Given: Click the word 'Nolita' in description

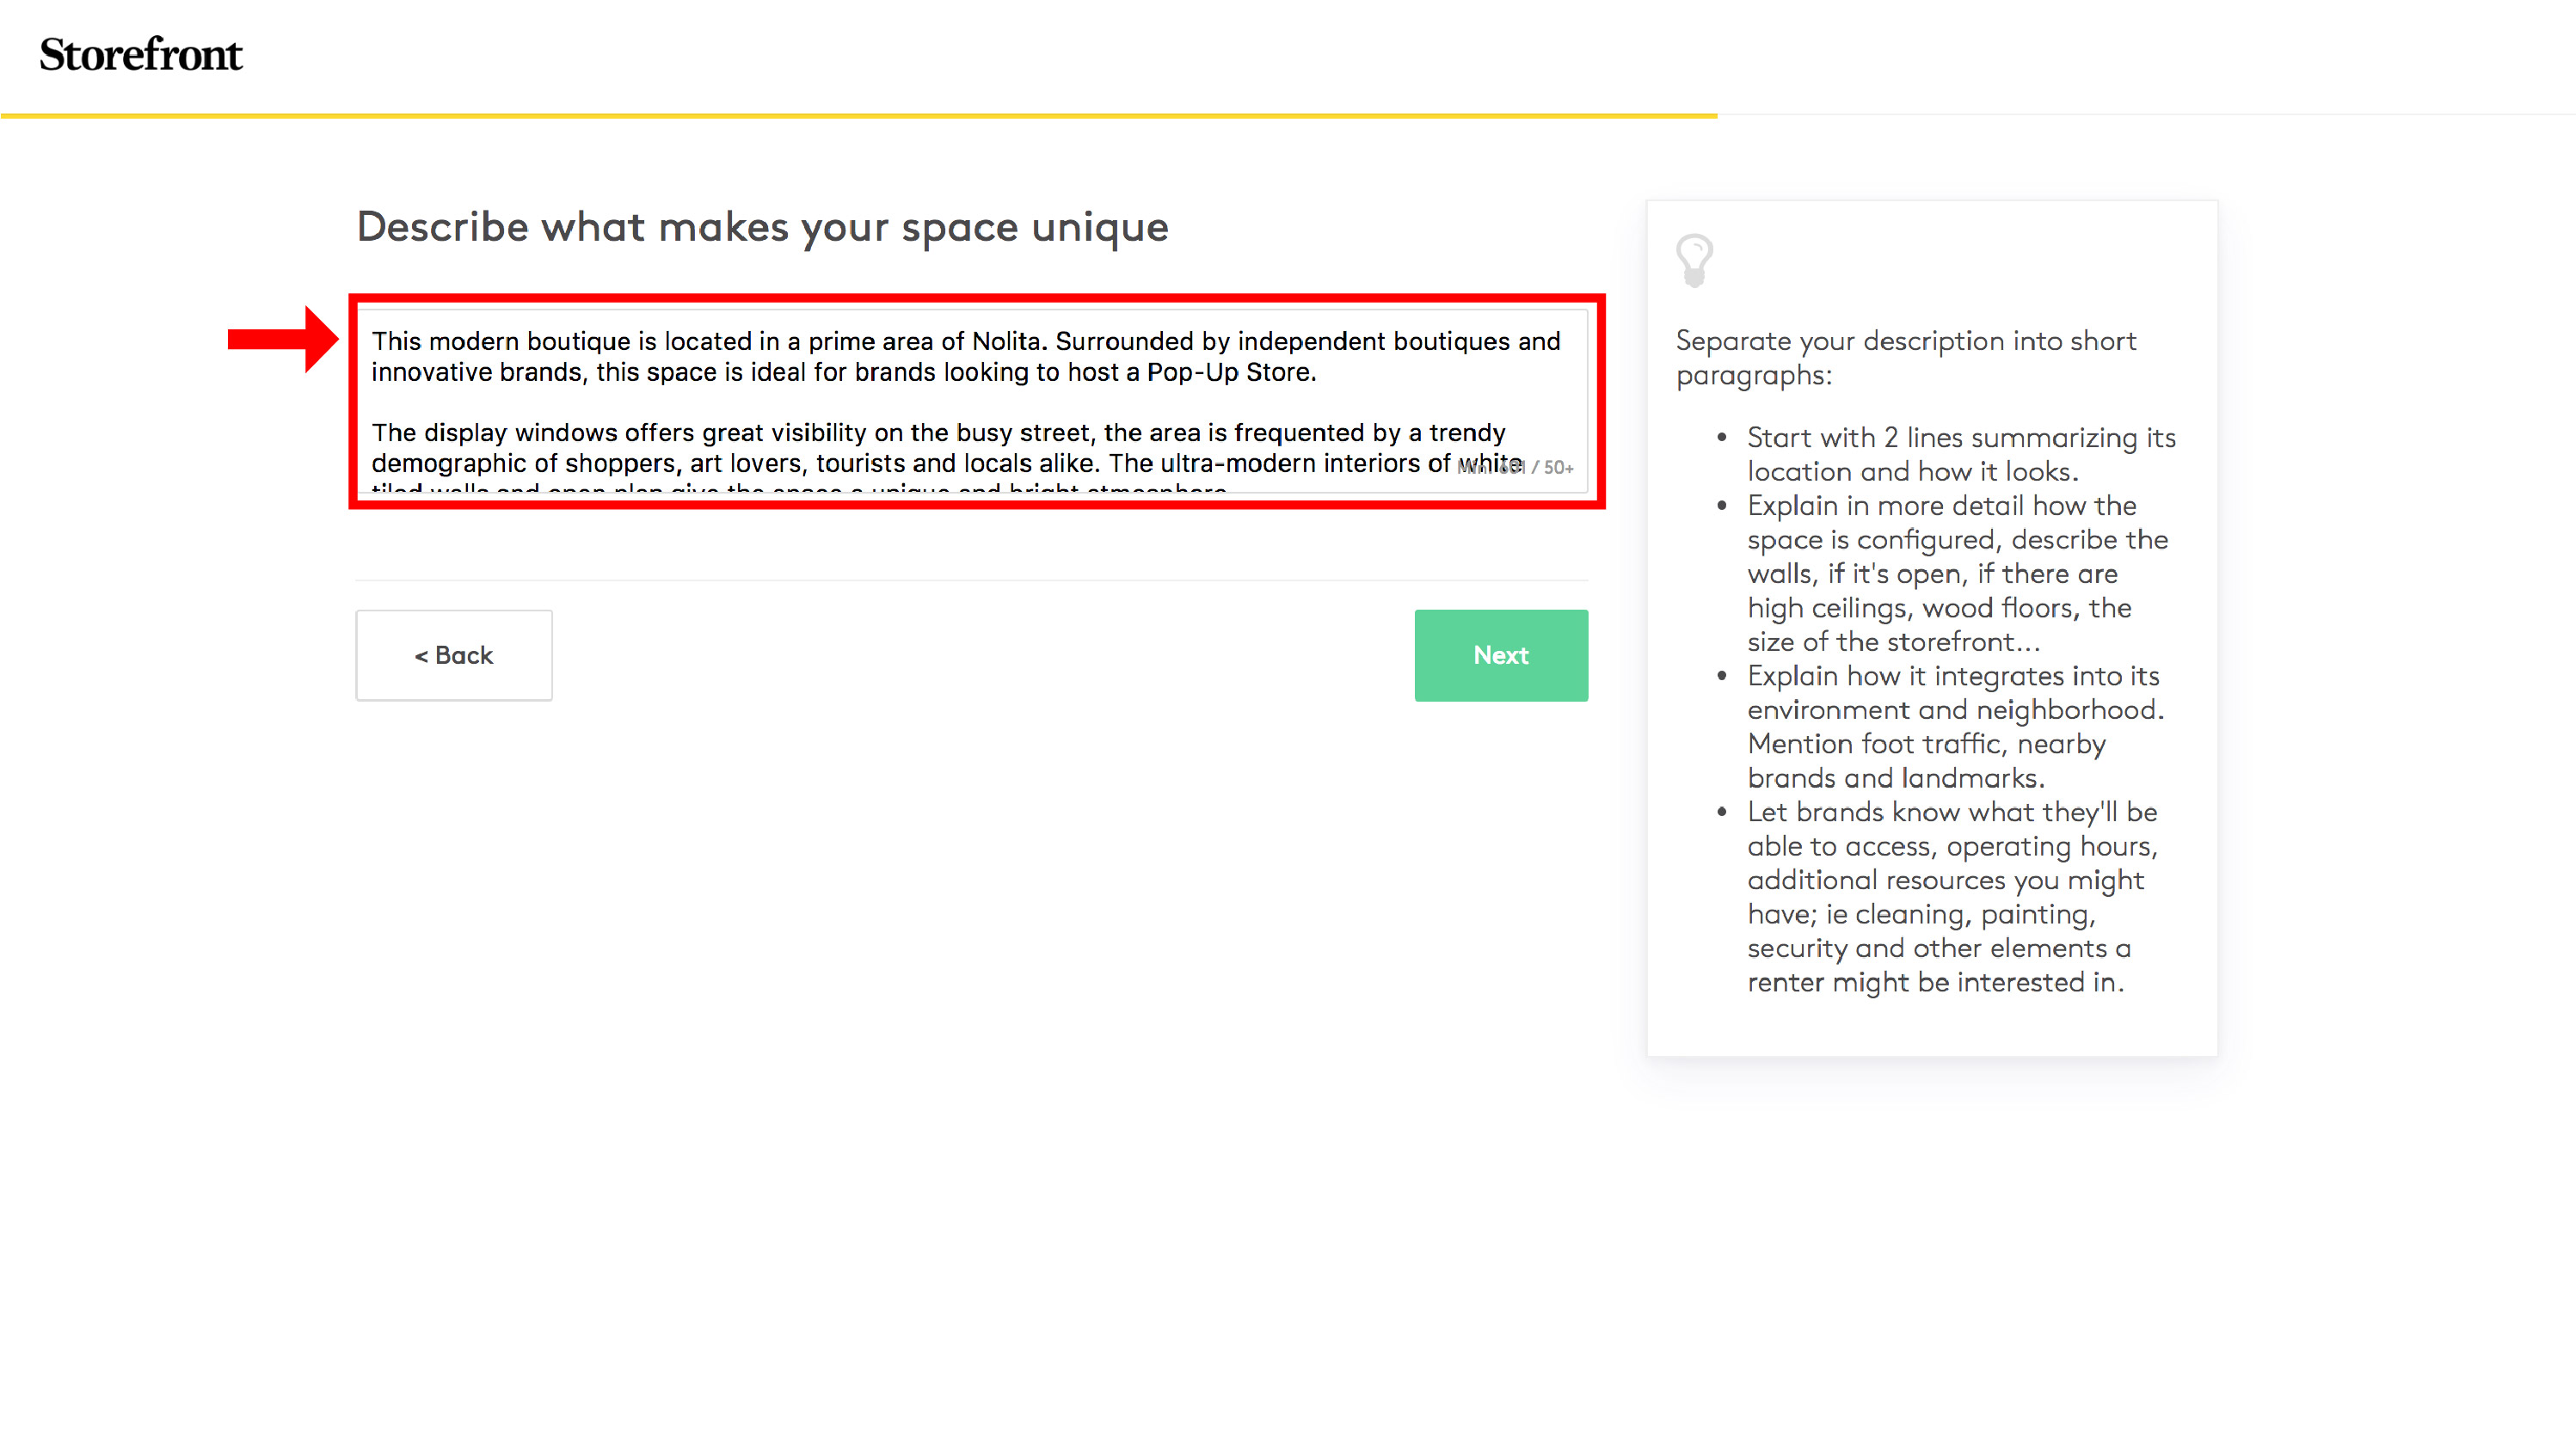Looking at the screenshot, I should [1007, 341].
